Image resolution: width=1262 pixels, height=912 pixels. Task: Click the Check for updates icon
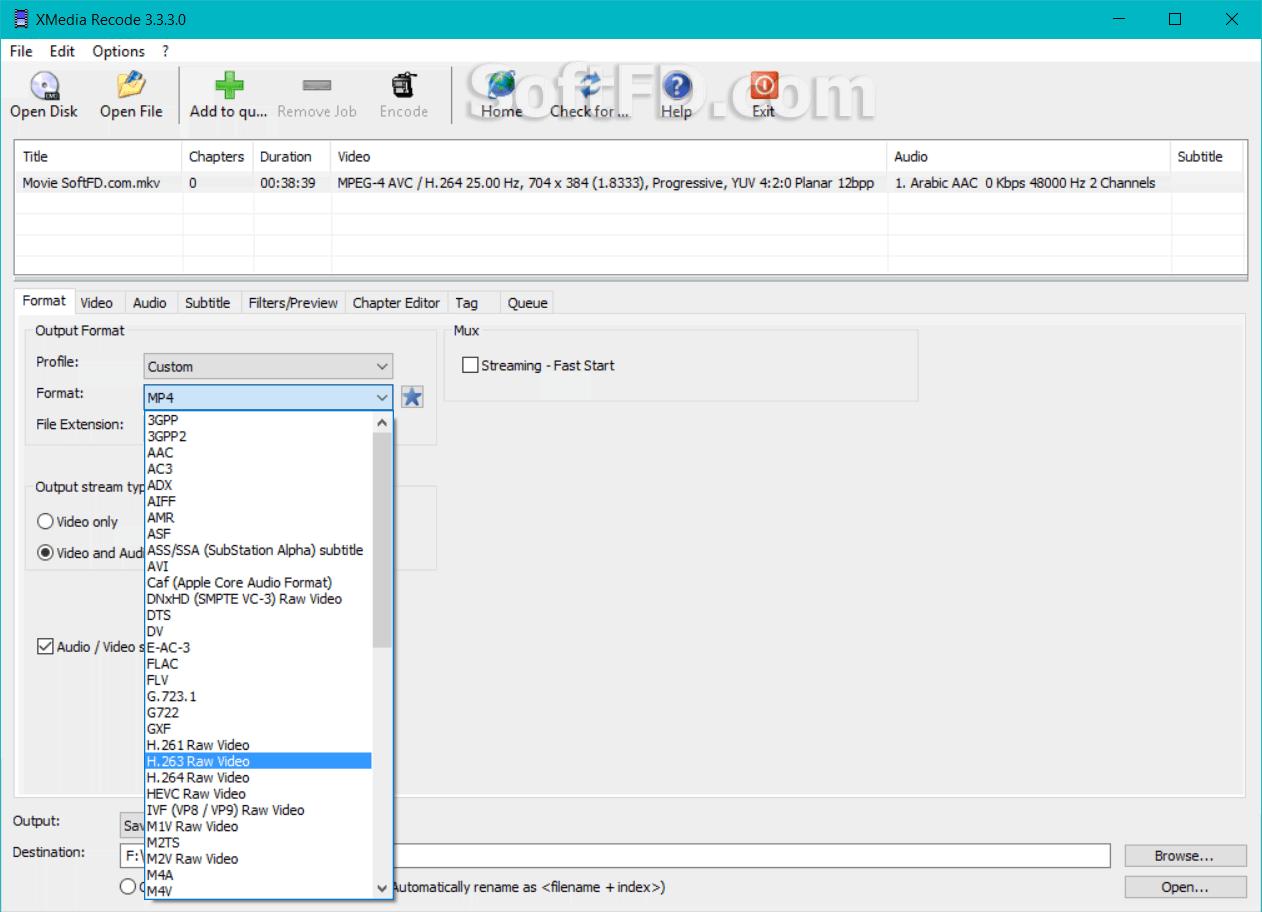(x=590, y=85)
